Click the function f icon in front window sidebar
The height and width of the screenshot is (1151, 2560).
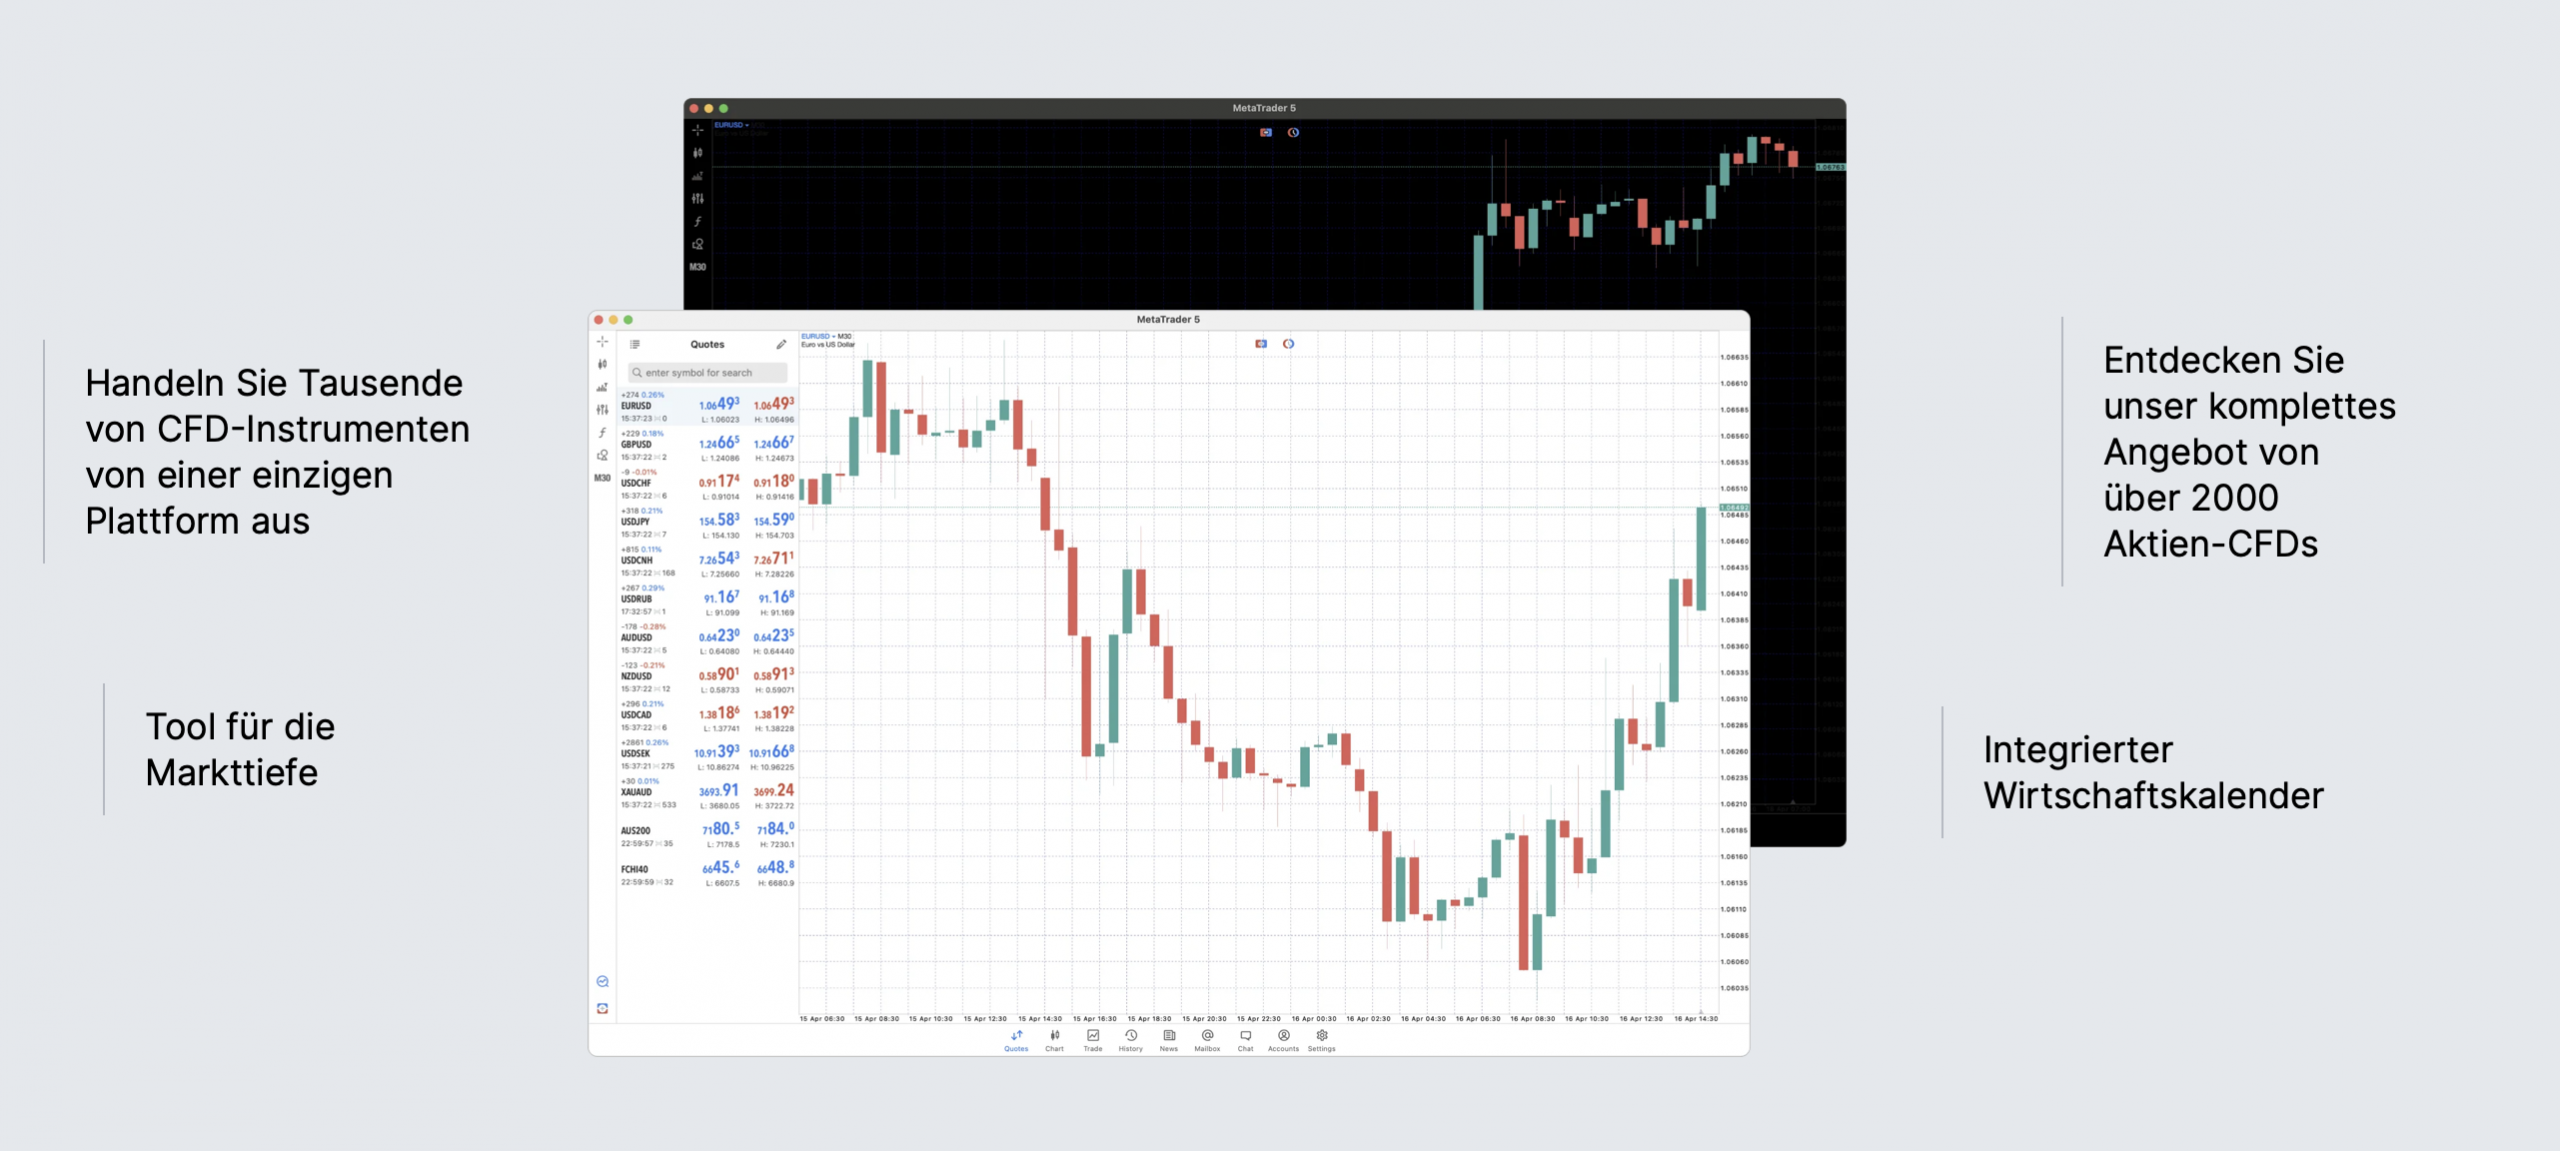602,433
